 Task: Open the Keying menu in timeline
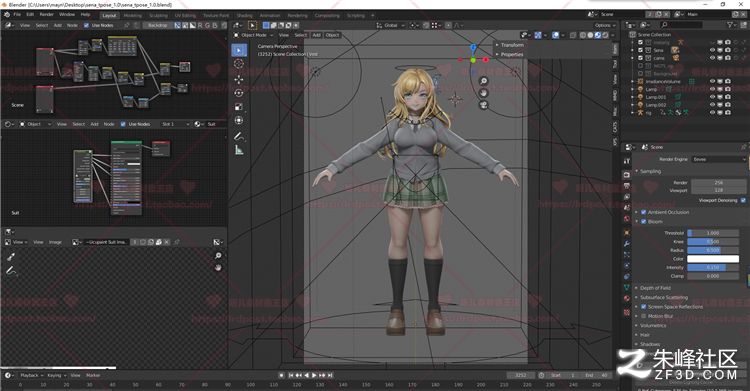tap(56, 375)
